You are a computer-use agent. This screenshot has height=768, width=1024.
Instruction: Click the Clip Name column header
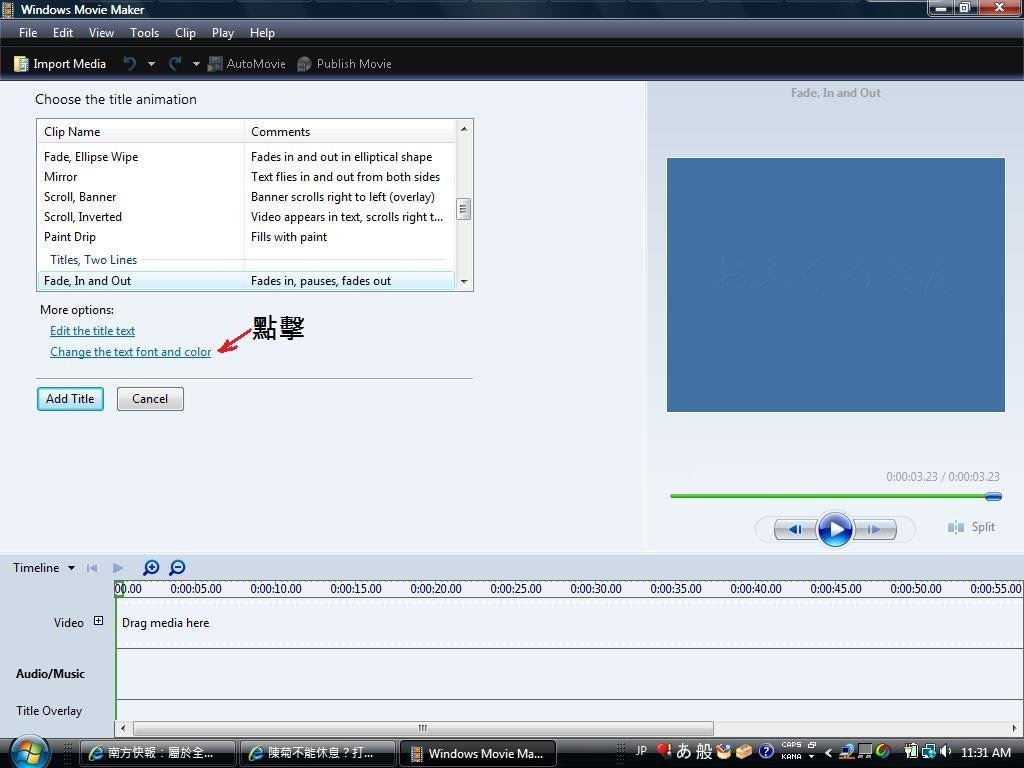[x=141, y=132]
